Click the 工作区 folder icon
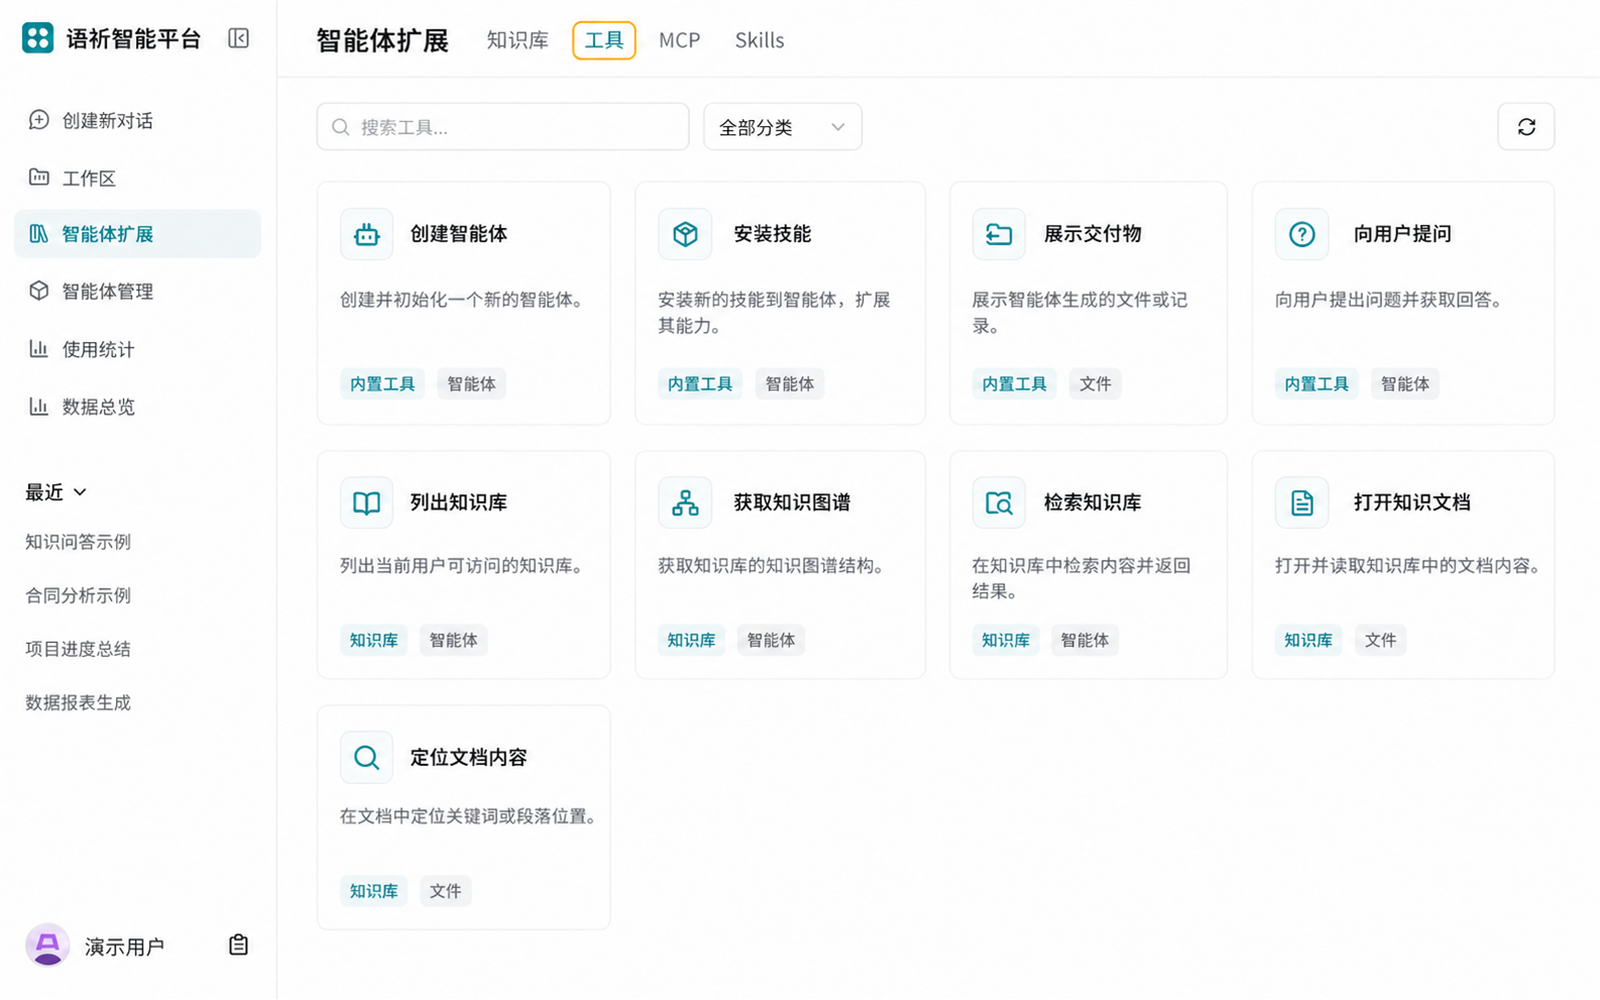This screenshot has width=1600, height=1000. coord(39,177)
